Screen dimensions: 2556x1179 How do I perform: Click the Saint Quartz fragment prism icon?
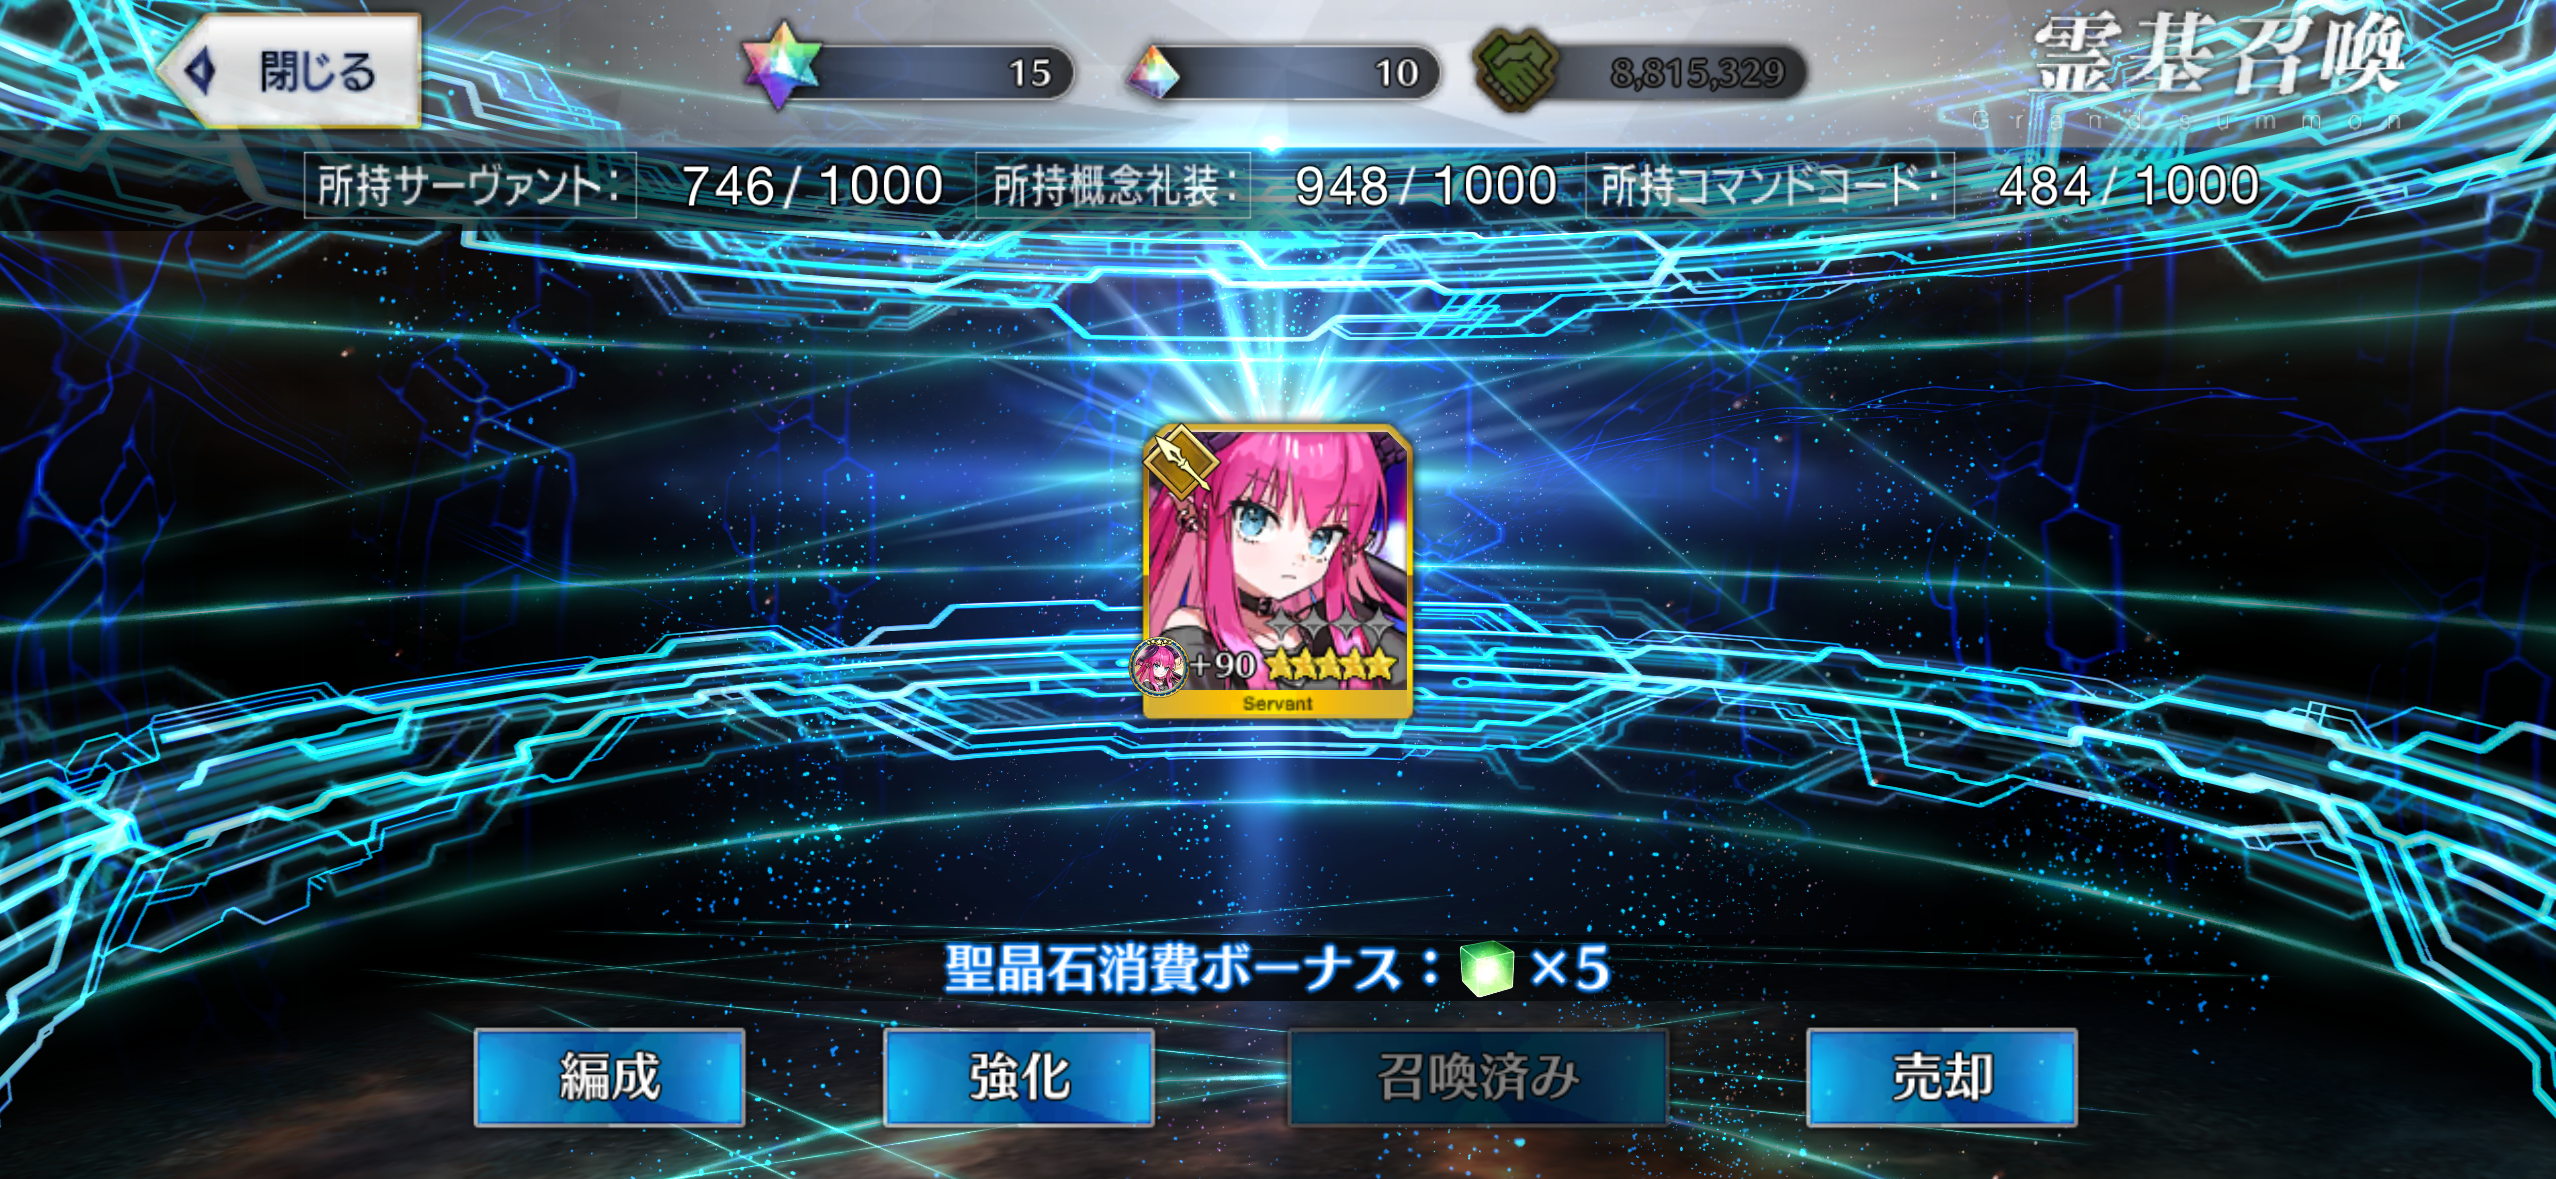click(x=1153, y=73)
